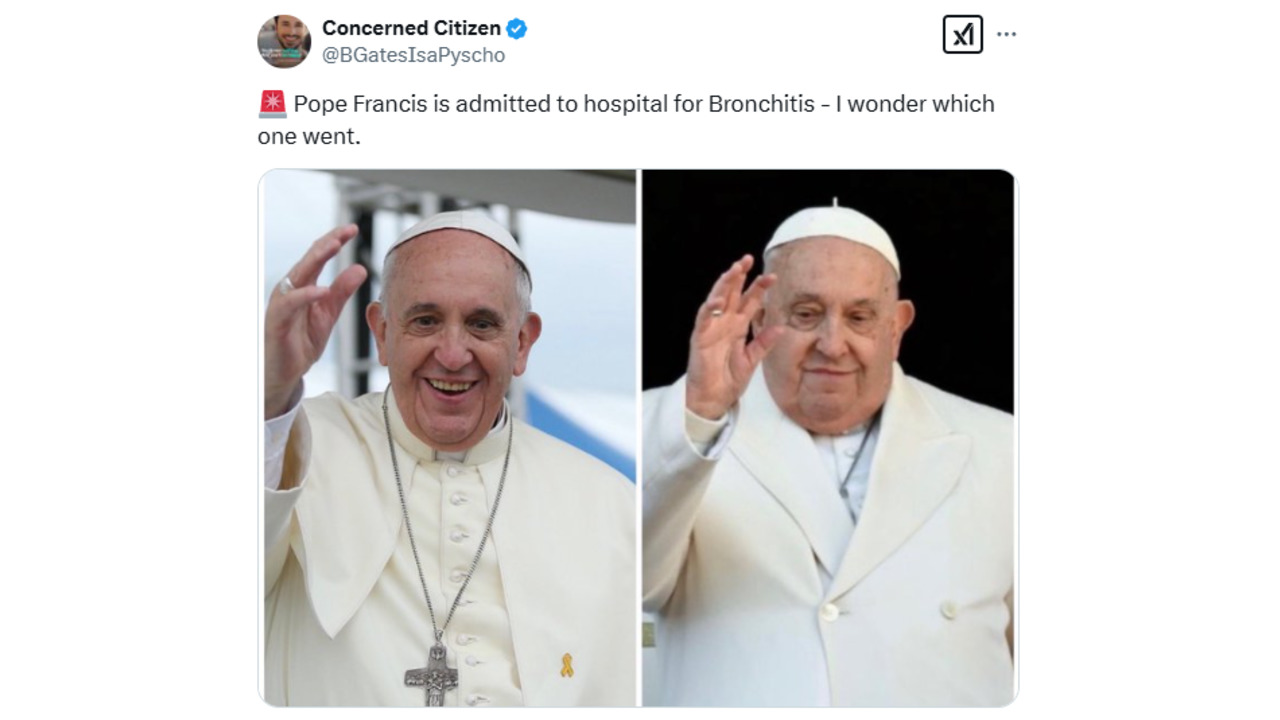Open the right photo with black background

829,438
